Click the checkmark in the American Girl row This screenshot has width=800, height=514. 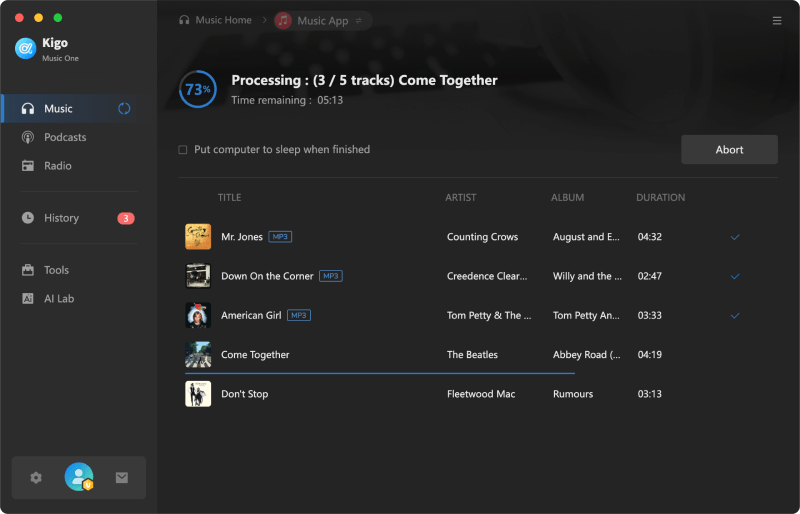735,315
